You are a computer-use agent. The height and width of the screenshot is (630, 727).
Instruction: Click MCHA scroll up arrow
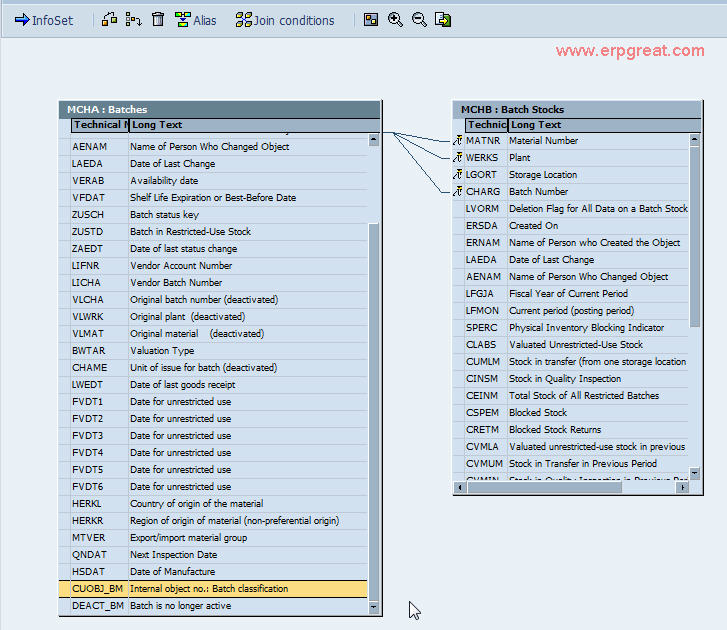374,140
